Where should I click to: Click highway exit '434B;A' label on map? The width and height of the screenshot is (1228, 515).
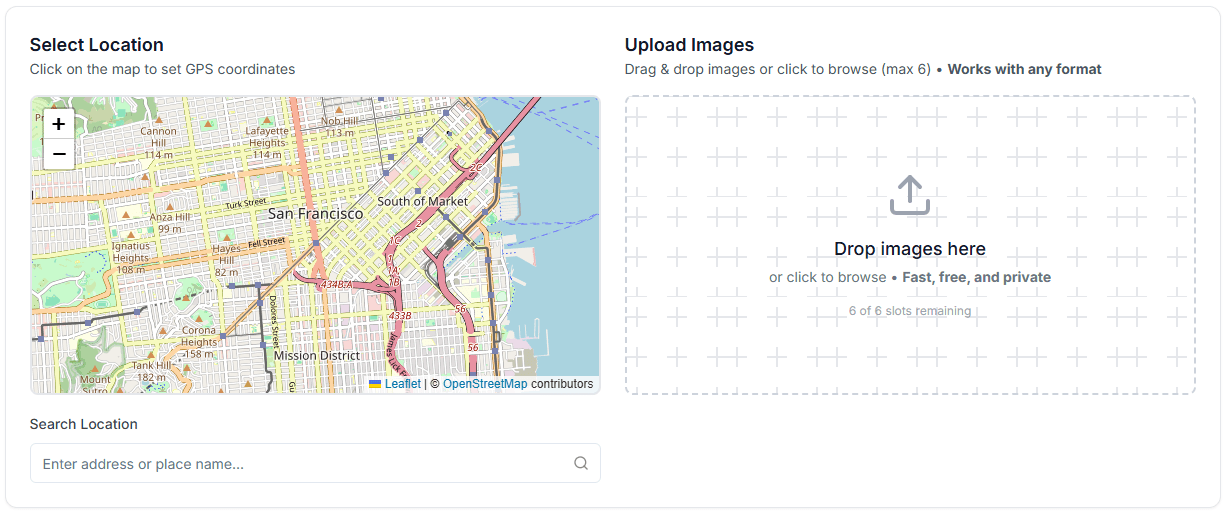(x=337, y=285)
